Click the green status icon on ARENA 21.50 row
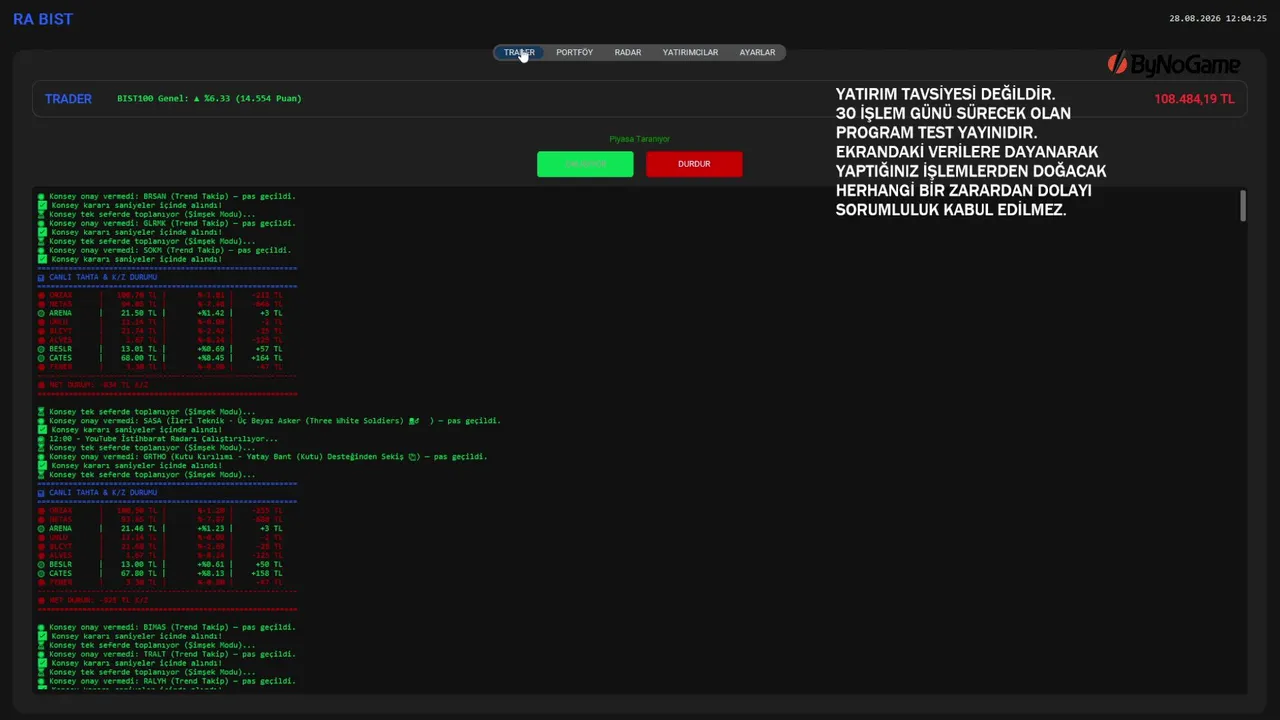The image size is (1280, 720). coord(41,313)
